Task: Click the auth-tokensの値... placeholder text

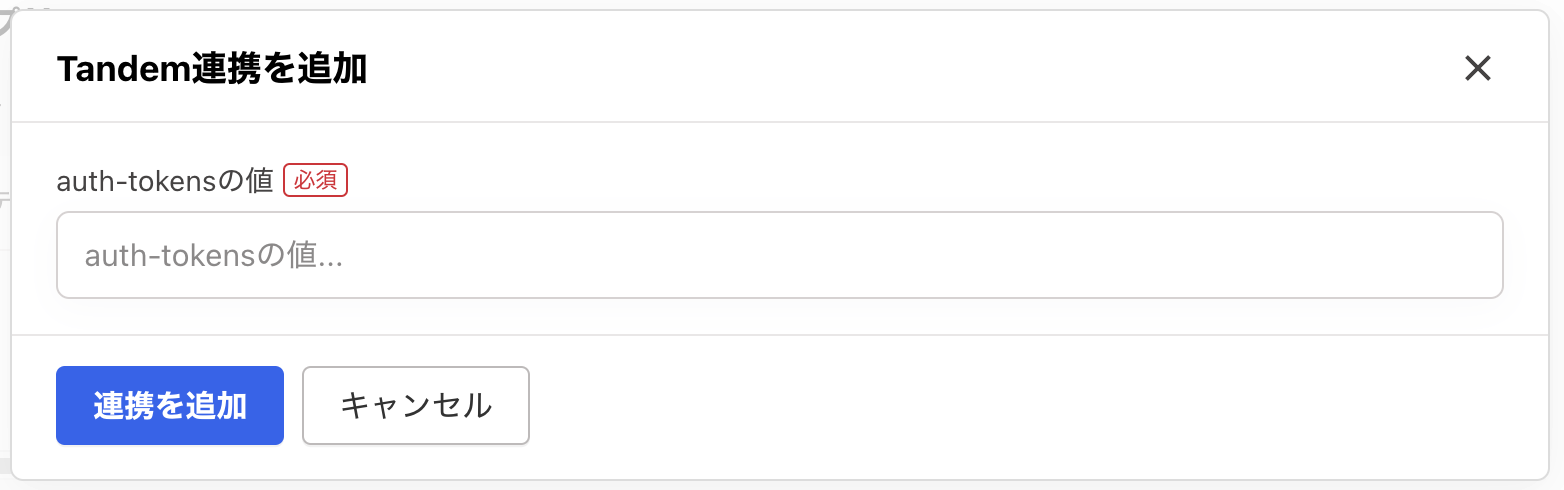Action: (x=214, y=256)
